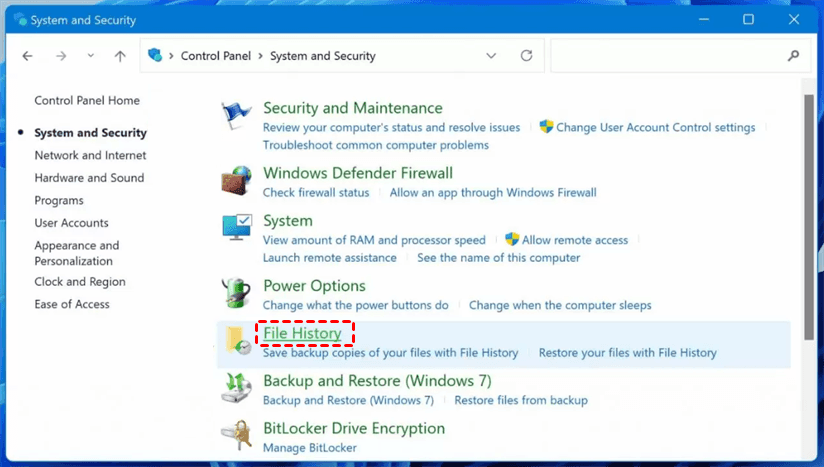
Task: Open BitLocker Drive Encryption heading
Action: pyautogui.click(x=354, y=429)
